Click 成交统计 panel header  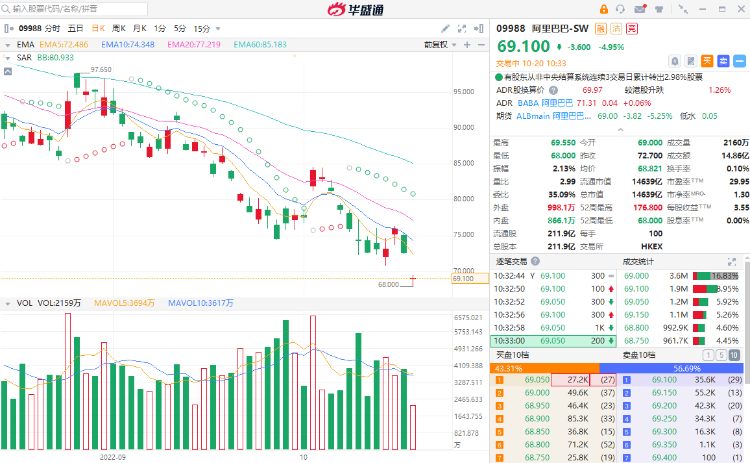tap(638, 262)
